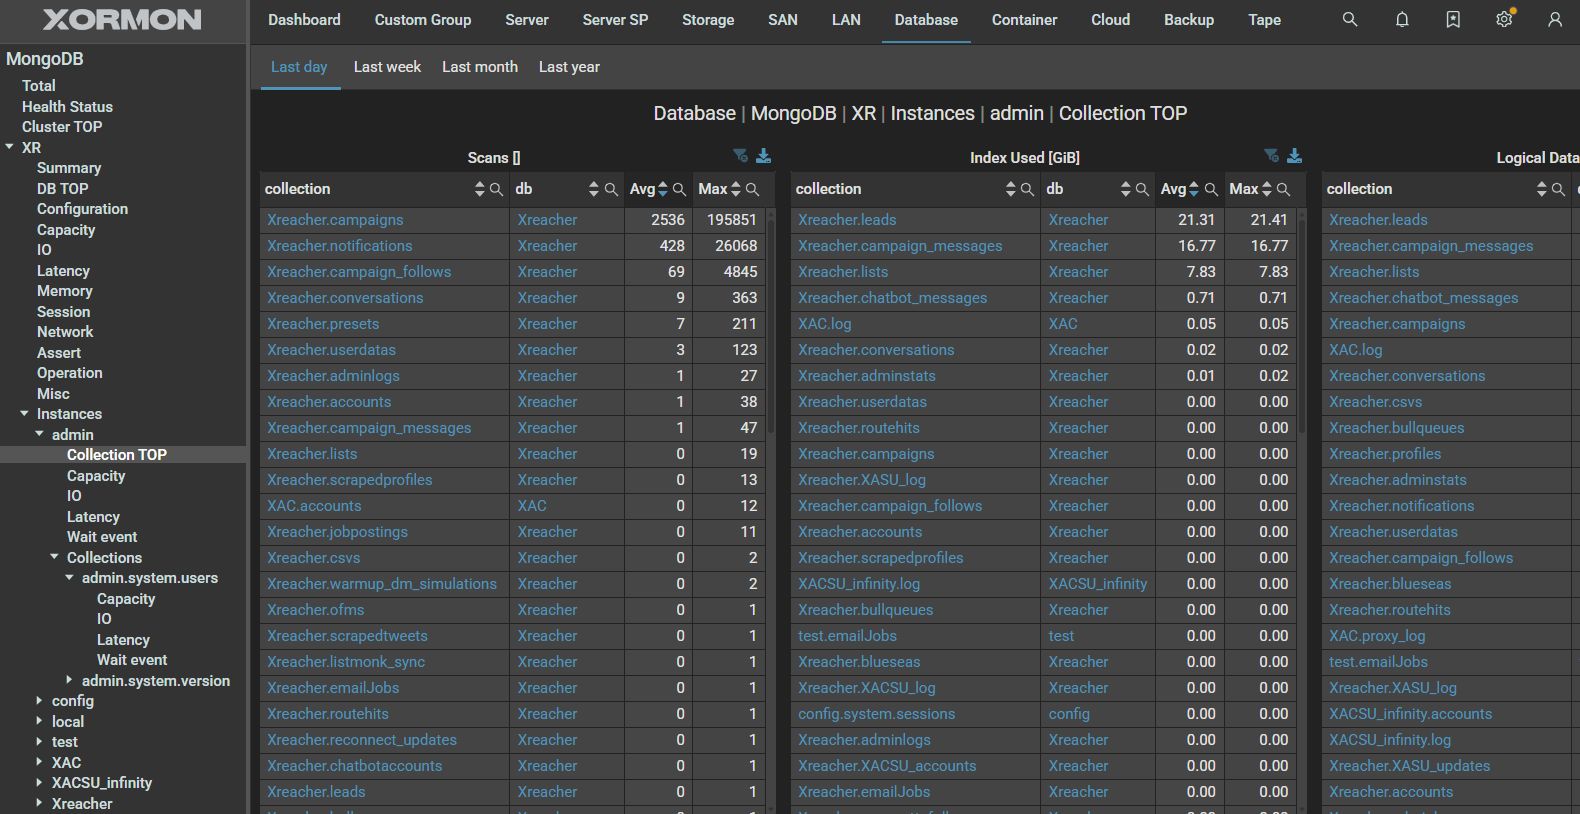Collapse the XR tree node

(10, 147)
